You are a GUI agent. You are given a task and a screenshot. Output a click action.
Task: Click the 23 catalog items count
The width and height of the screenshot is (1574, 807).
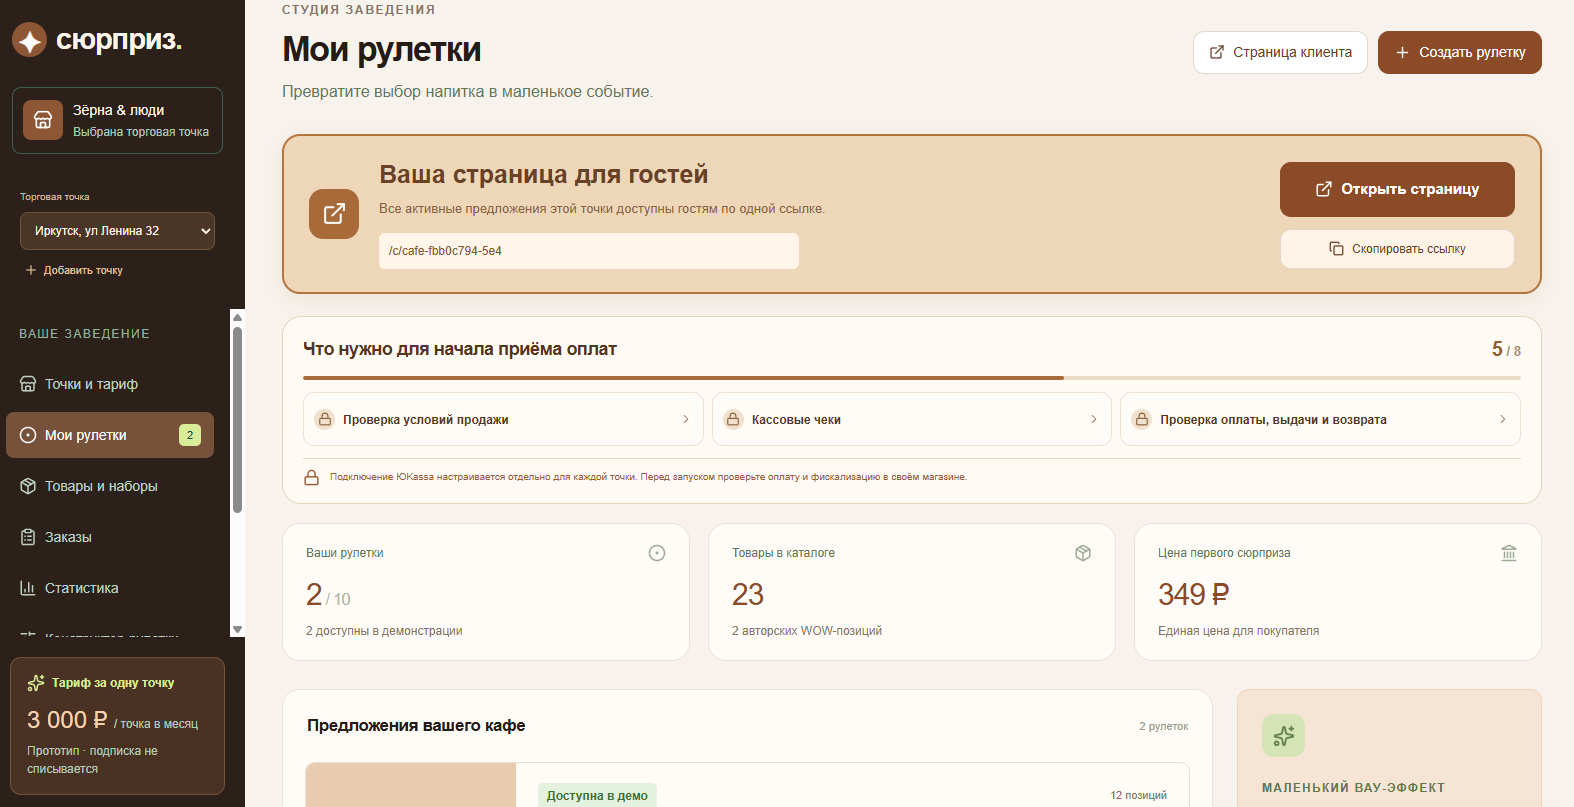click(x=748, y=595)
